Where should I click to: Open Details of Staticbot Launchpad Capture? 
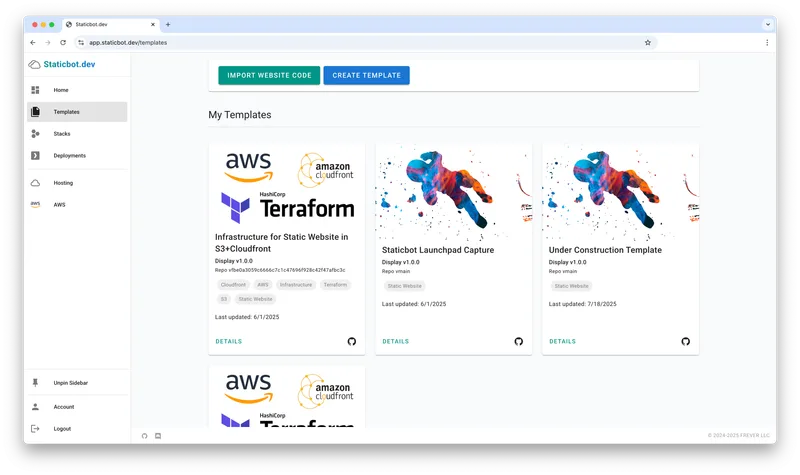pyautogui.click(x=395, y=341)
